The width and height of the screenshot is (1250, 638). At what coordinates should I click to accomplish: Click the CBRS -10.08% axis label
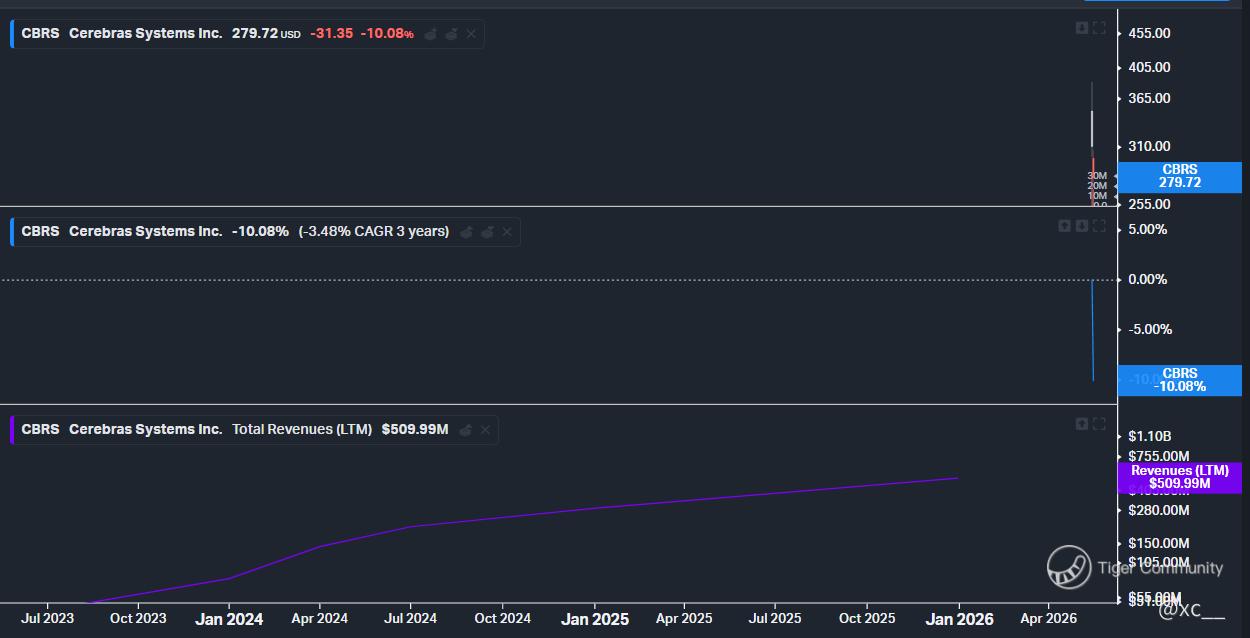tap(1179, 380)
